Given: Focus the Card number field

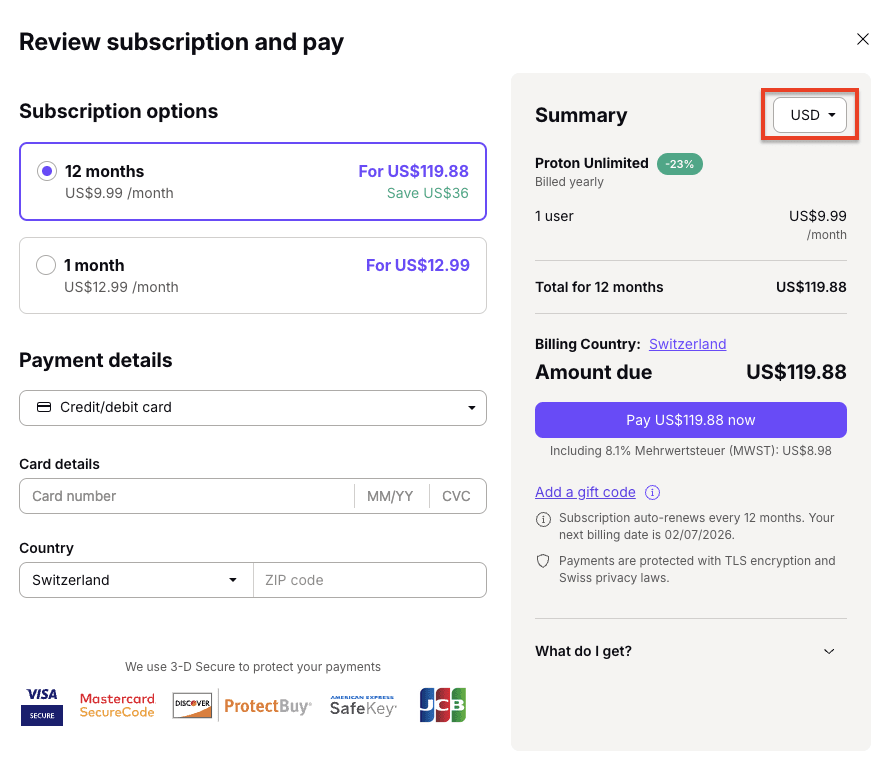Looking at the screenshot, I should 186,496.
